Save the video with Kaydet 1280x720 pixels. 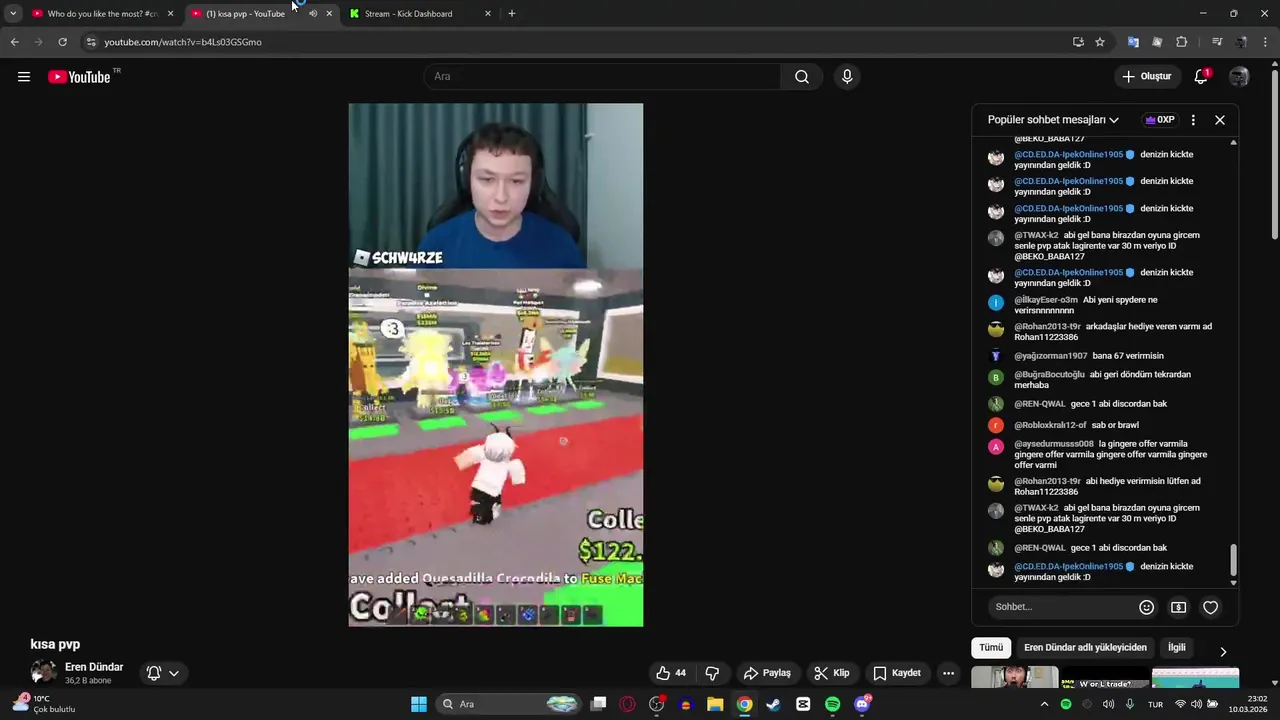[897, 673]
